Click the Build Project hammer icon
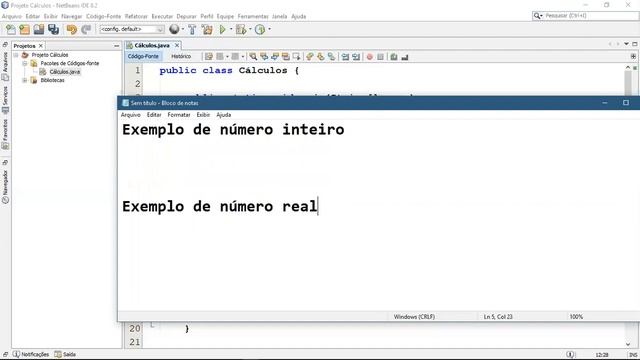Viewport: 640px width, 360px height. click(x=192, y=29)
